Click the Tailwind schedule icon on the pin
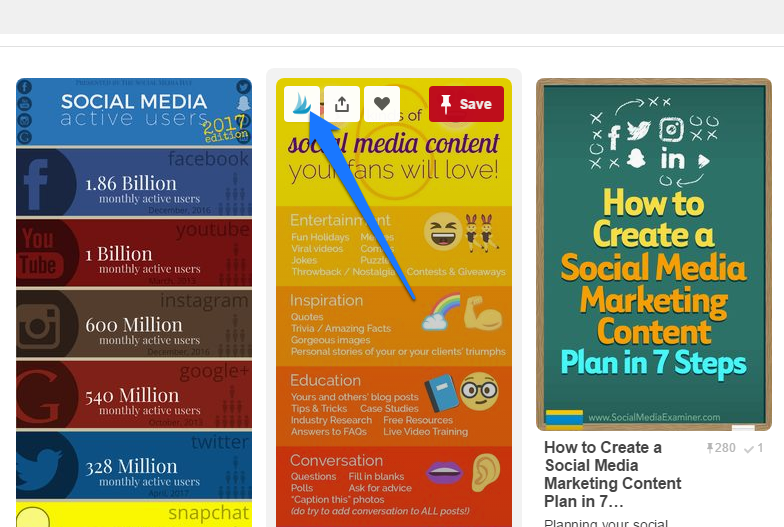The image size is (784, 527). click(x=302, y=104)
